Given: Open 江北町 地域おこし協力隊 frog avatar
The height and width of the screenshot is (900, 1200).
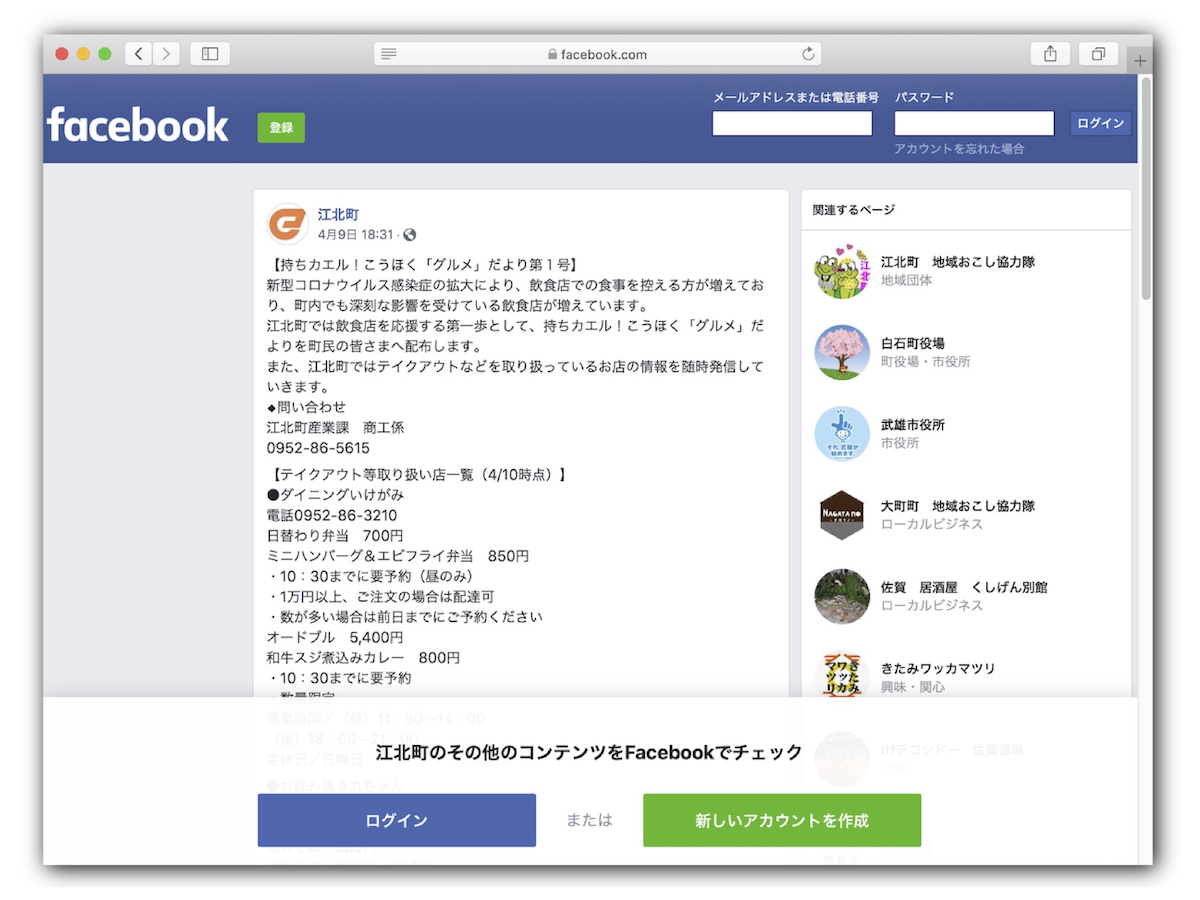Looking at the screenshot, I should (842, 271).
